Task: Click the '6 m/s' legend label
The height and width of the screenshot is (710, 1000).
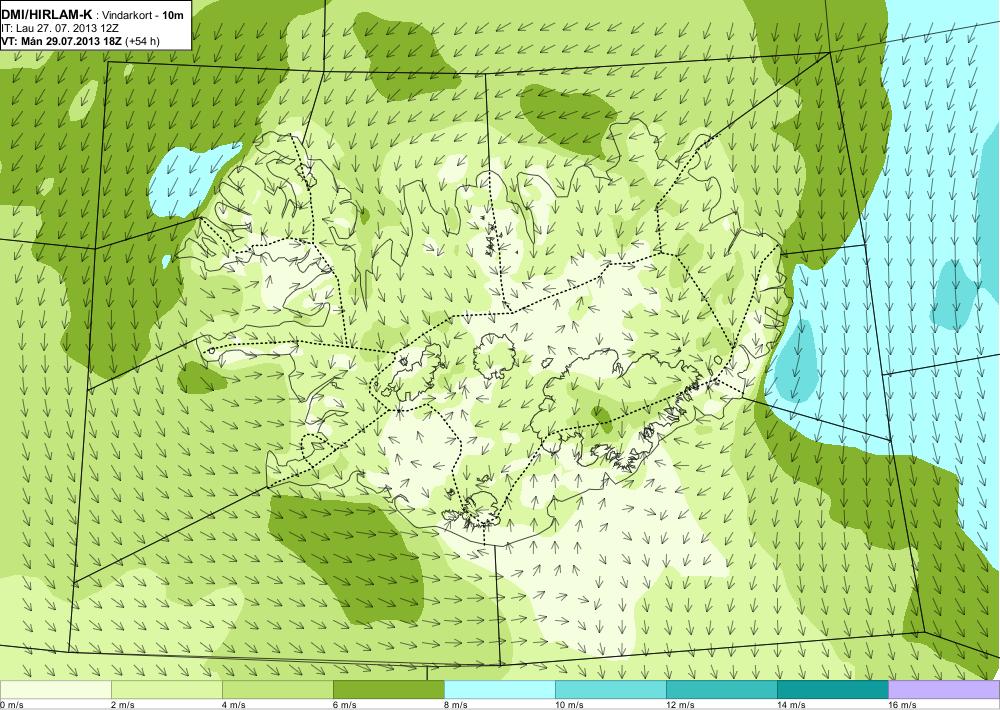Action: (x=345, y=705)
